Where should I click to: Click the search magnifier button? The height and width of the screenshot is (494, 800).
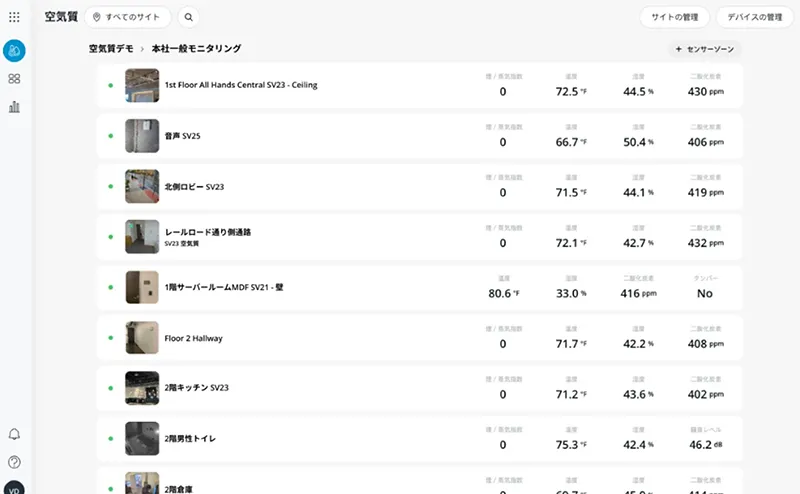pyautogui.click(x=189, y=17)
